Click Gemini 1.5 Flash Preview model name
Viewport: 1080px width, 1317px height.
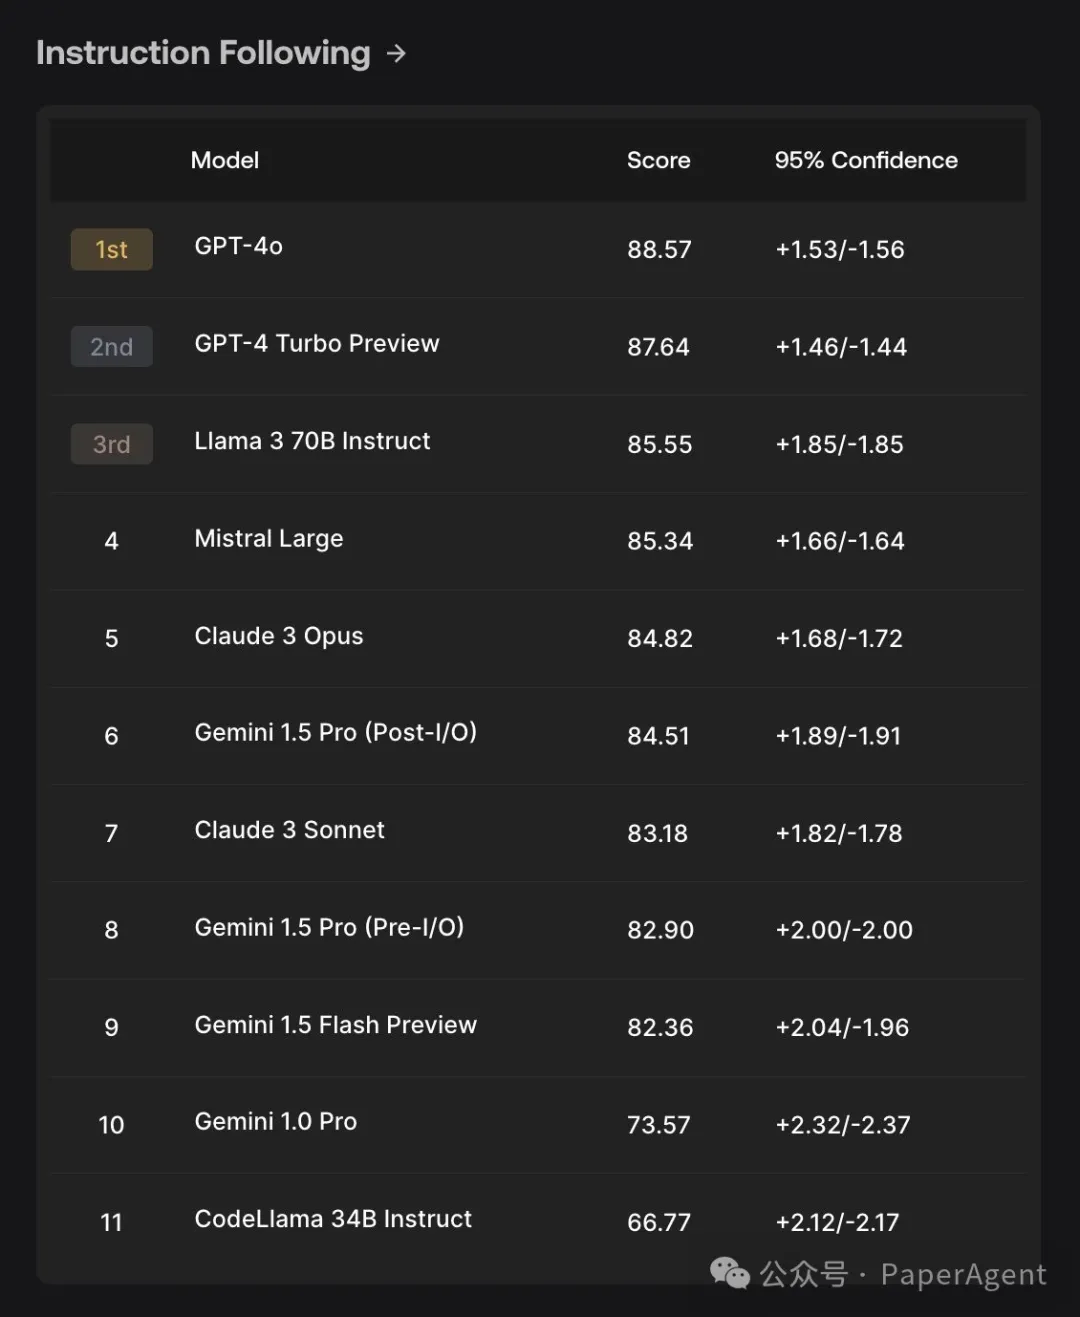click(x=336, y=1025)
